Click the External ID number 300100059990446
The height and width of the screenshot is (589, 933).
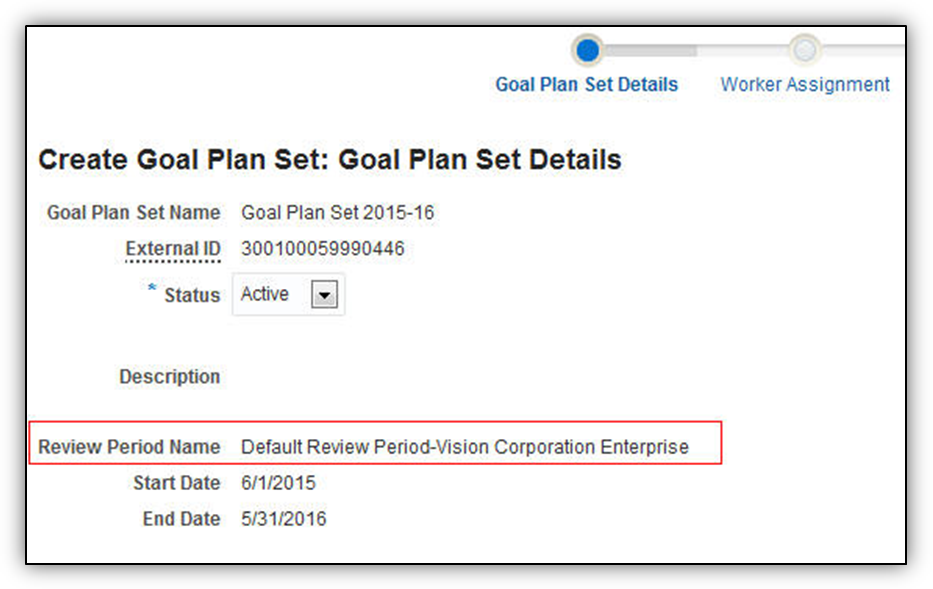click(x=322, y=249)
